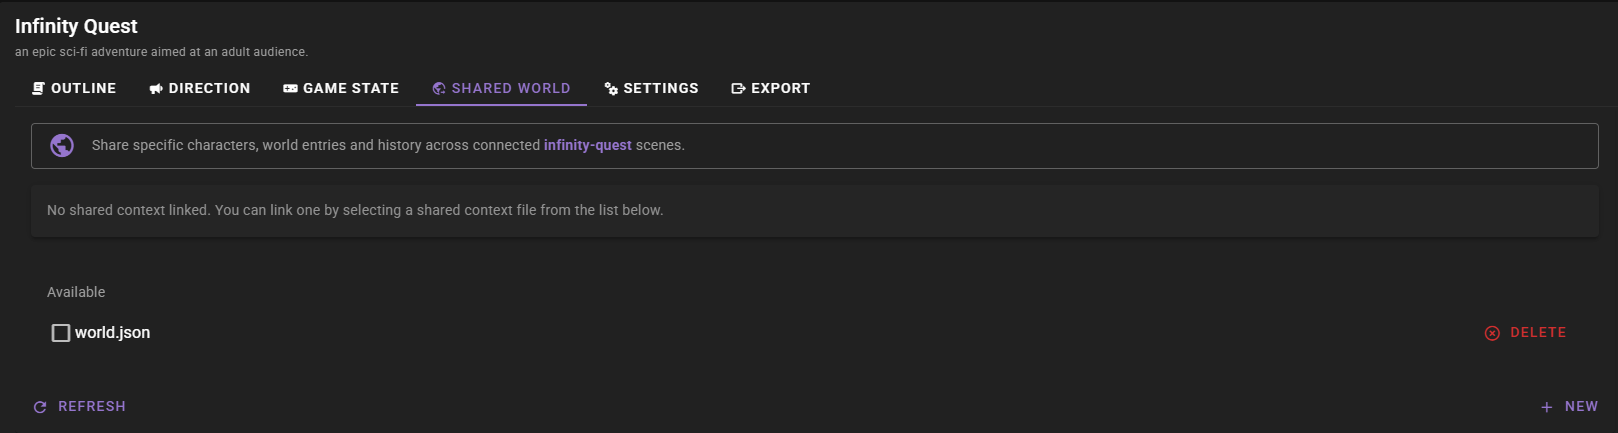The width and height of the screenshot is (1618, 433).
Task: Click the export arrow icon
Action: coord(738,89)
